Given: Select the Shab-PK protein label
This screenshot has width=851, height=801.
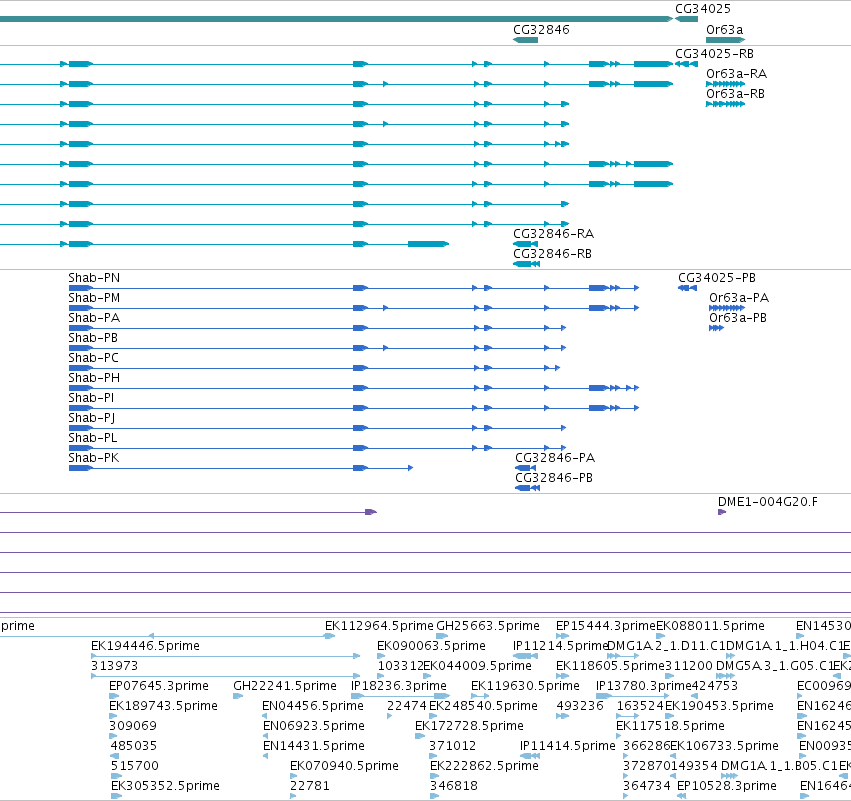Looking at the screenshot, I should (93, 458).
